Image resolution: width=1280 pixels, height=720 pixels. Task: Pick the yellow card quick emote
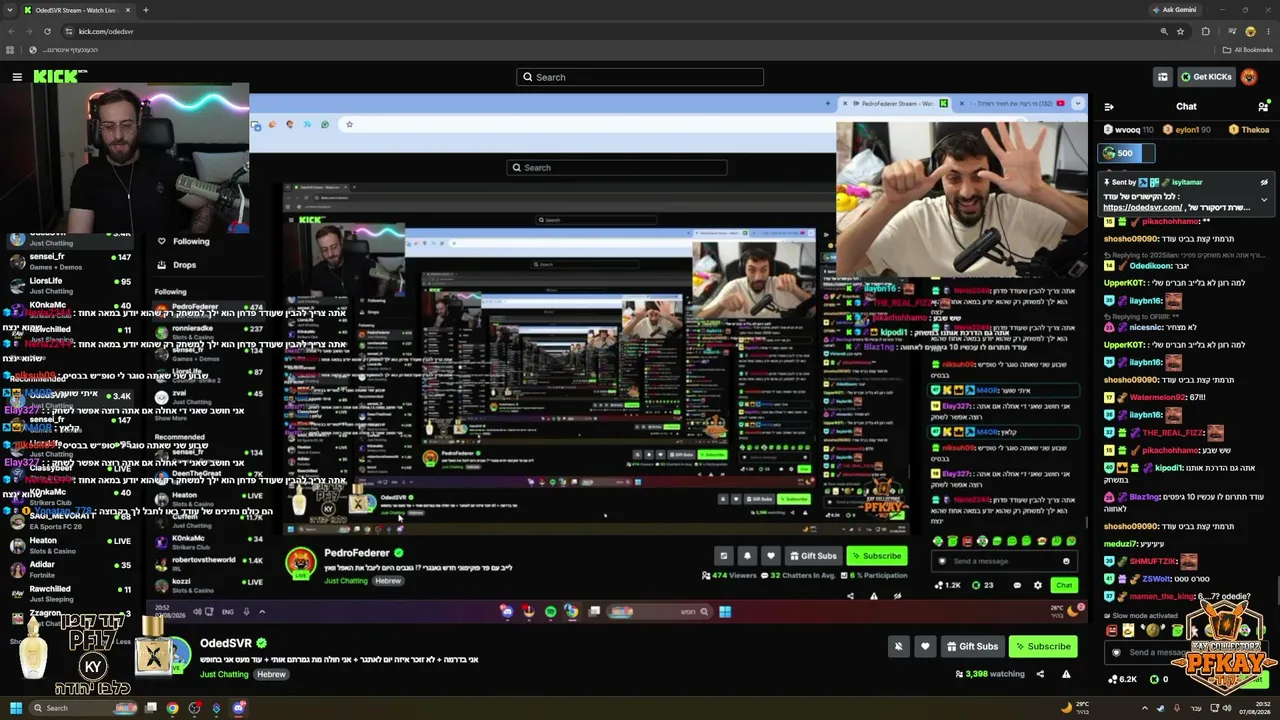(1129, 630)
